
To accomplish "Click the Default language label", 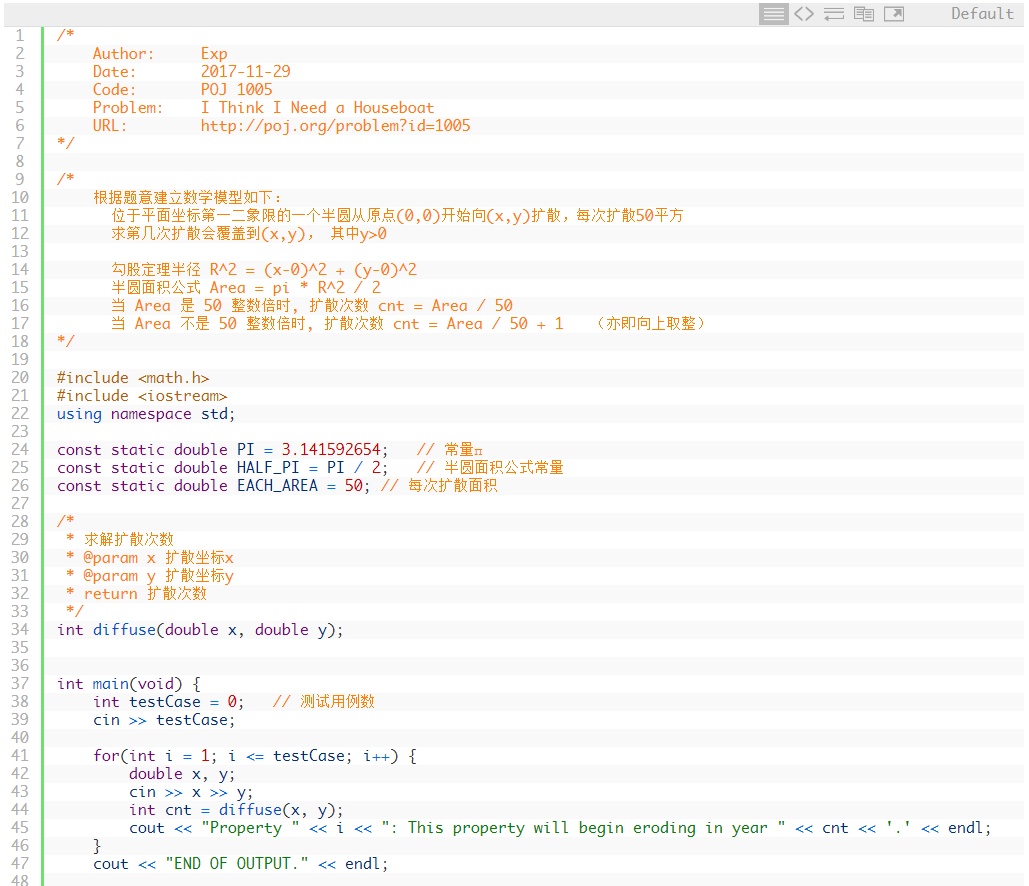I will pyautogui.click(x=982, y=14).
